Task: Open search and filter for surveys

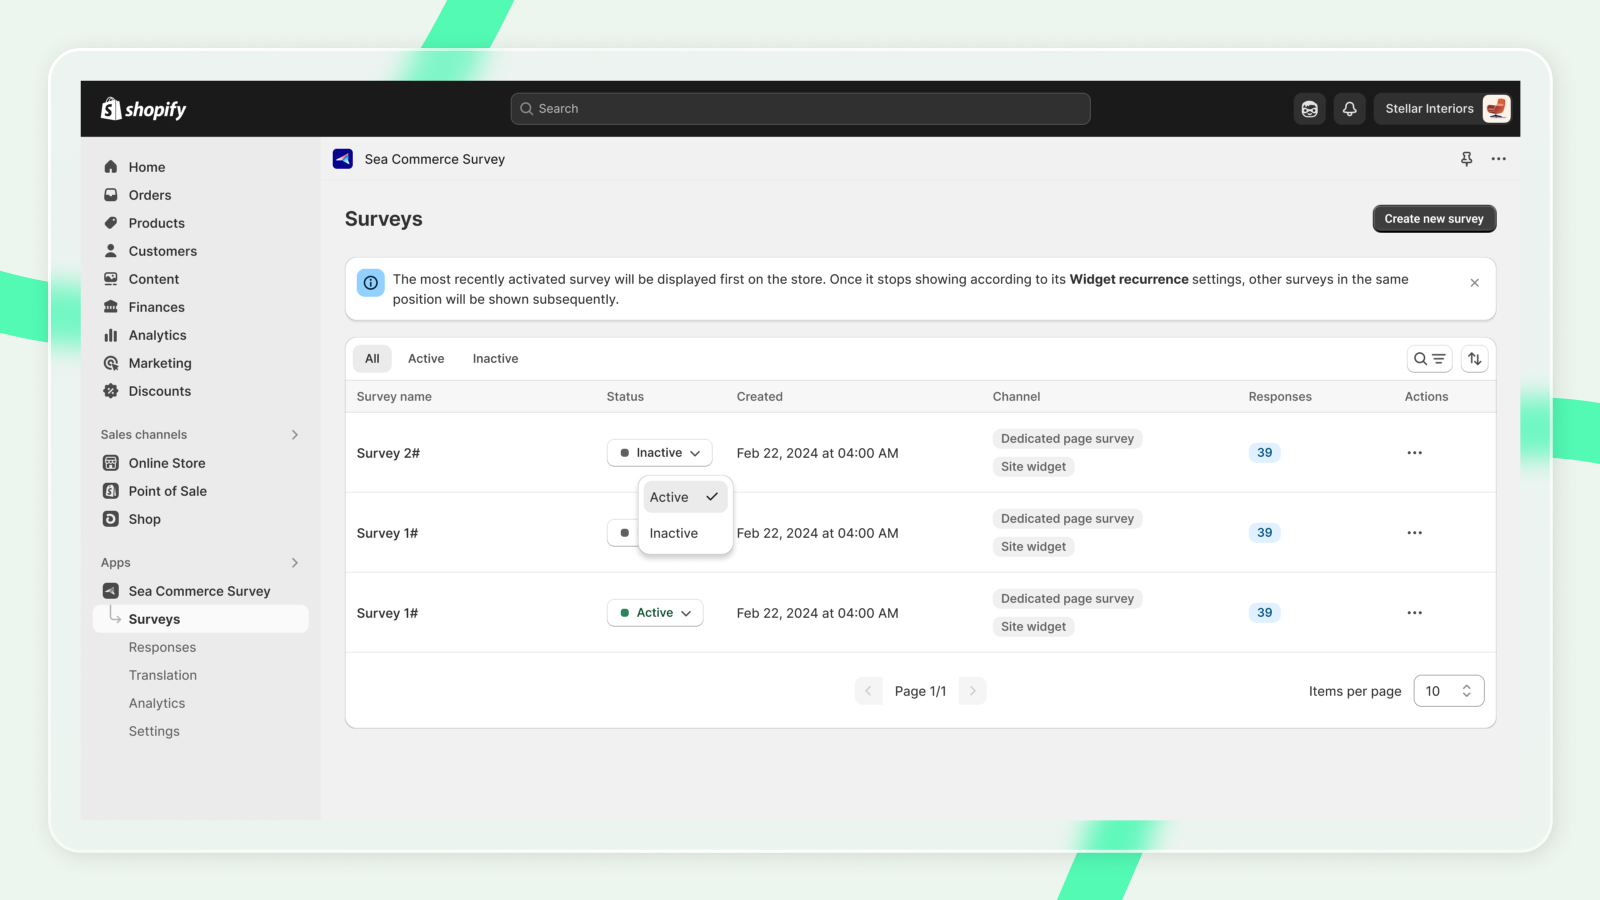Action: [1429, 359]
